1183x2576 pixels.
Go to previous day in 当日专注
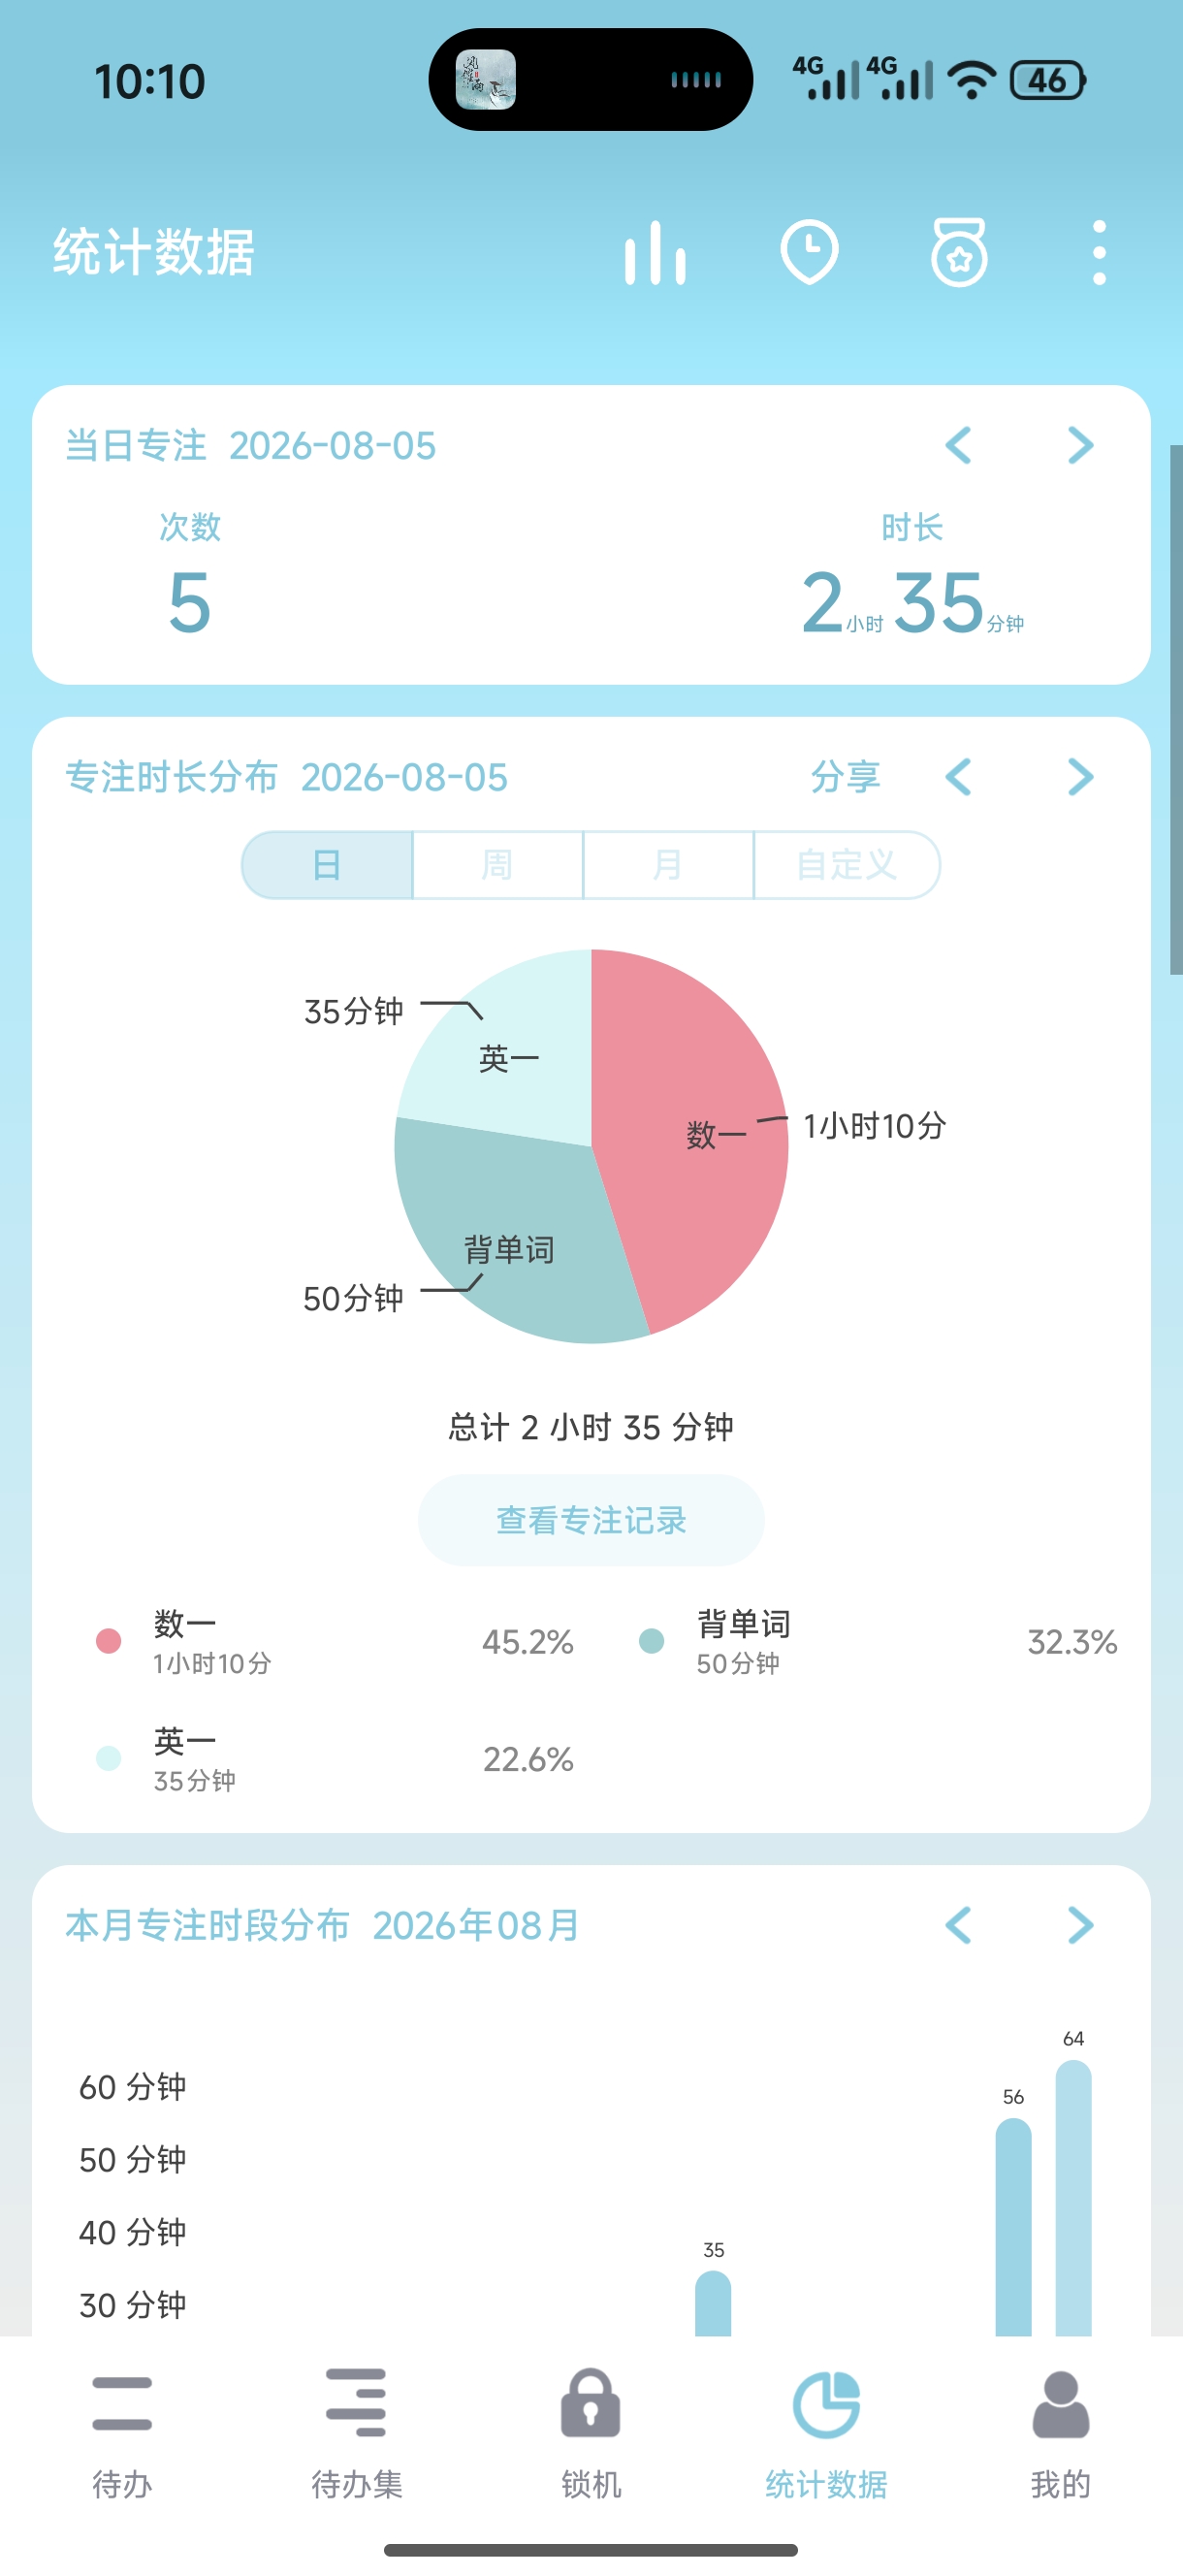958,445
